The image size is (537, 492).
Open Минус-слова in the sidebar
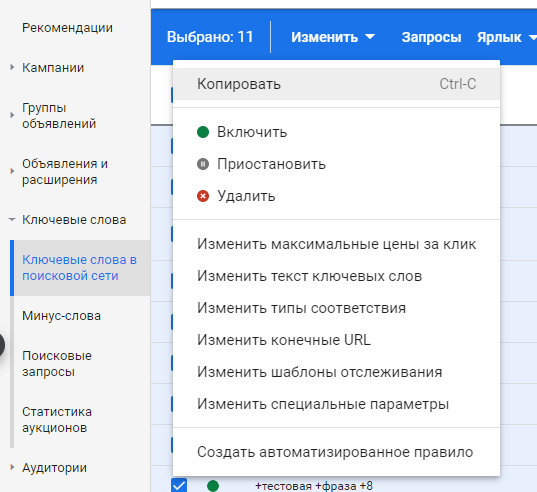[x=61, y=316]
